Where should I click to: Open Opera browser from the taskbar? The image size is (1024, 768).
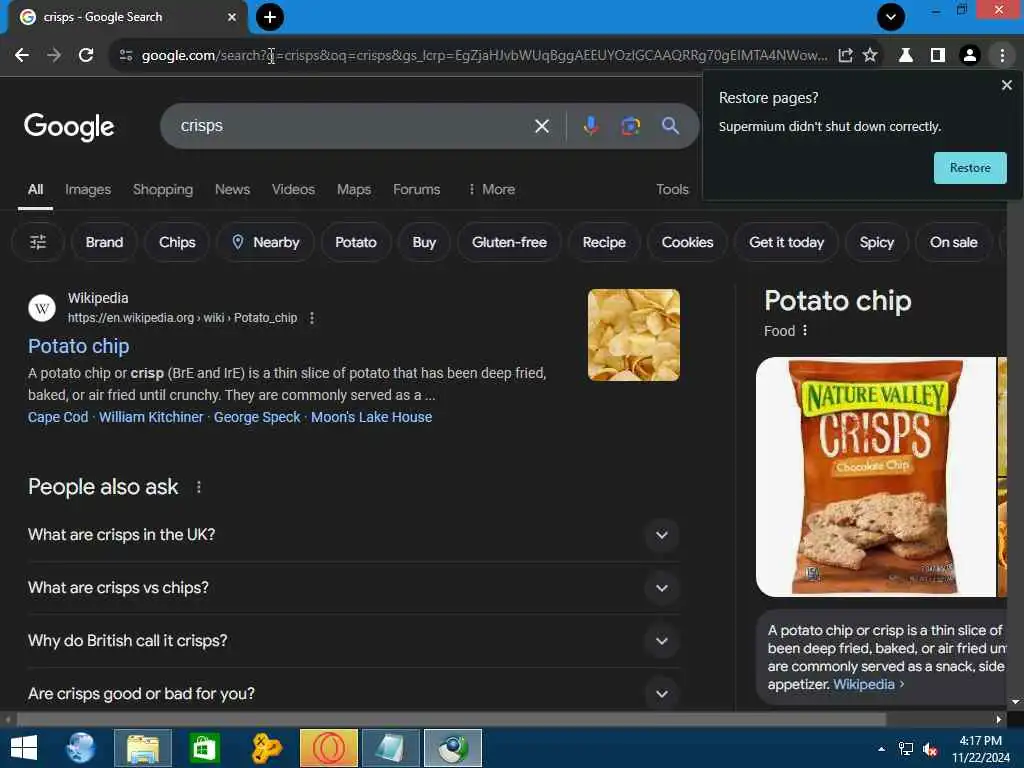[328, 748]
